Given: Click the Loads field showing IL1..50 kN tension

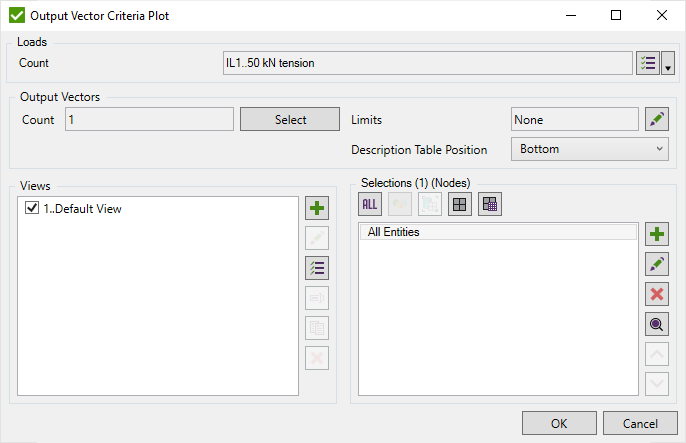Looking at the screenshot, I should [x=427, y=63].
